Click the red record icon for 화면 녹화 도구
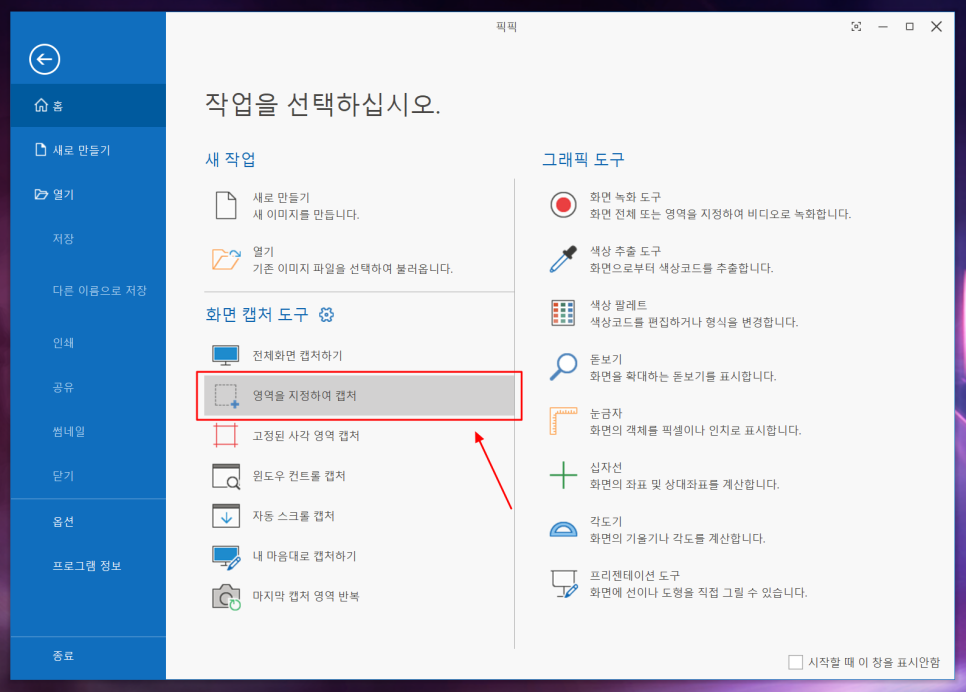Image resolution: width=966 pixels, height=692 pixels. pos(563,205)
